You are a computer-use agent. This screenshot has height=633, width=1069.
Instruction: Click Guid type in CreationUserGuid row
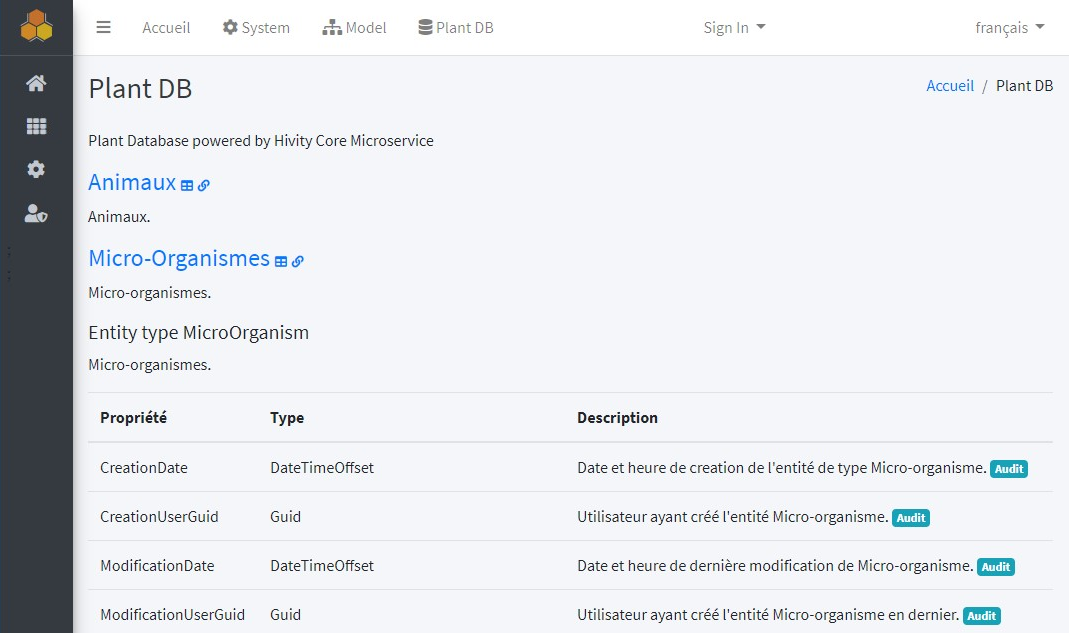pos(285,517)
